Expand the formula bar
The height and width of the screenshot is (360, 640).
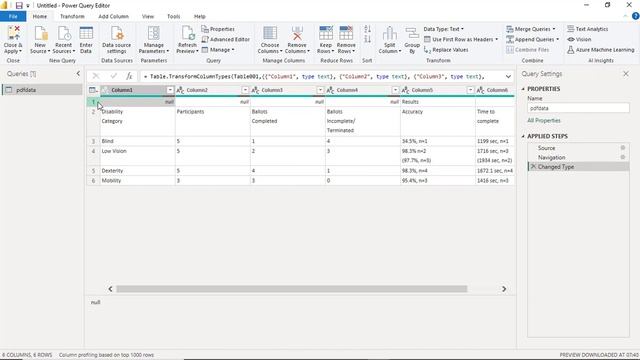(508, 76)
